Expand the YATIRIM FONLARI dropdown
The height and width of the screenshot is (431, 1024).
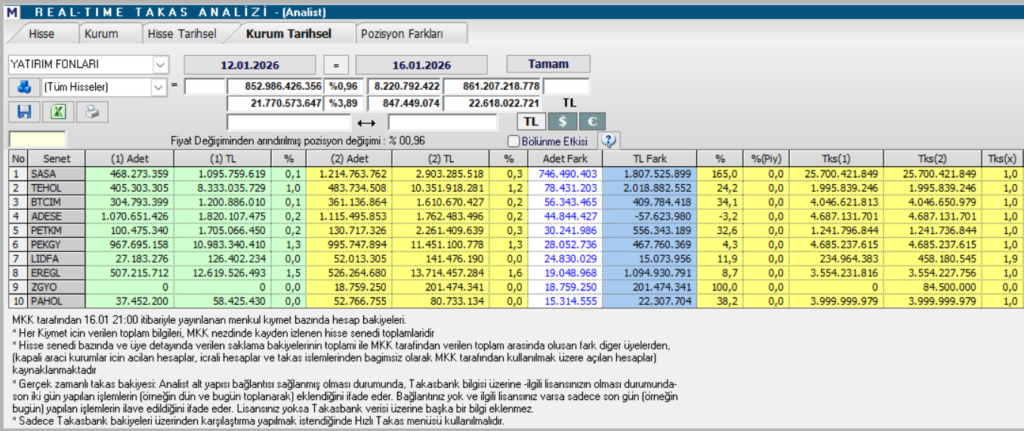[160, 64]
